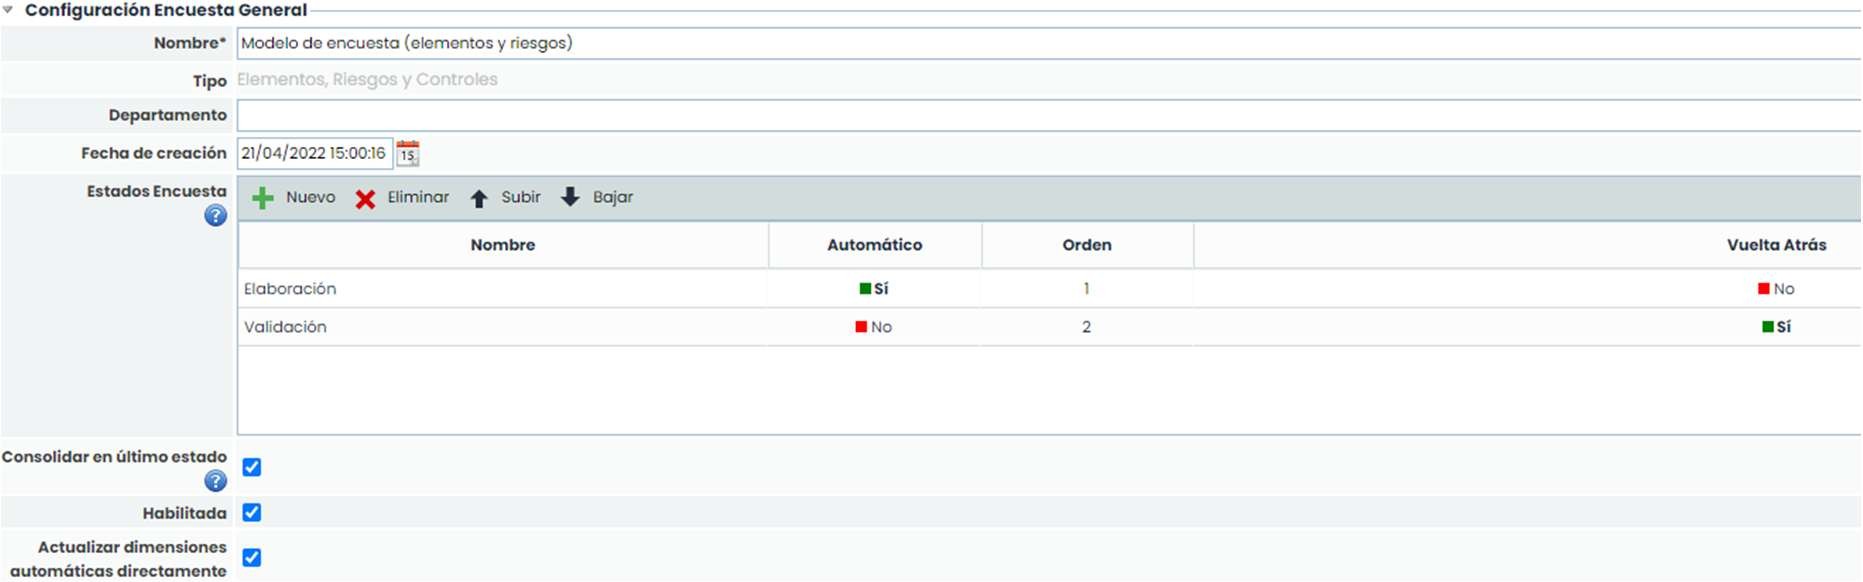Screen dimensions: 1863x582
Task: Open the calendar date picker icon
Action: point(408,153)
